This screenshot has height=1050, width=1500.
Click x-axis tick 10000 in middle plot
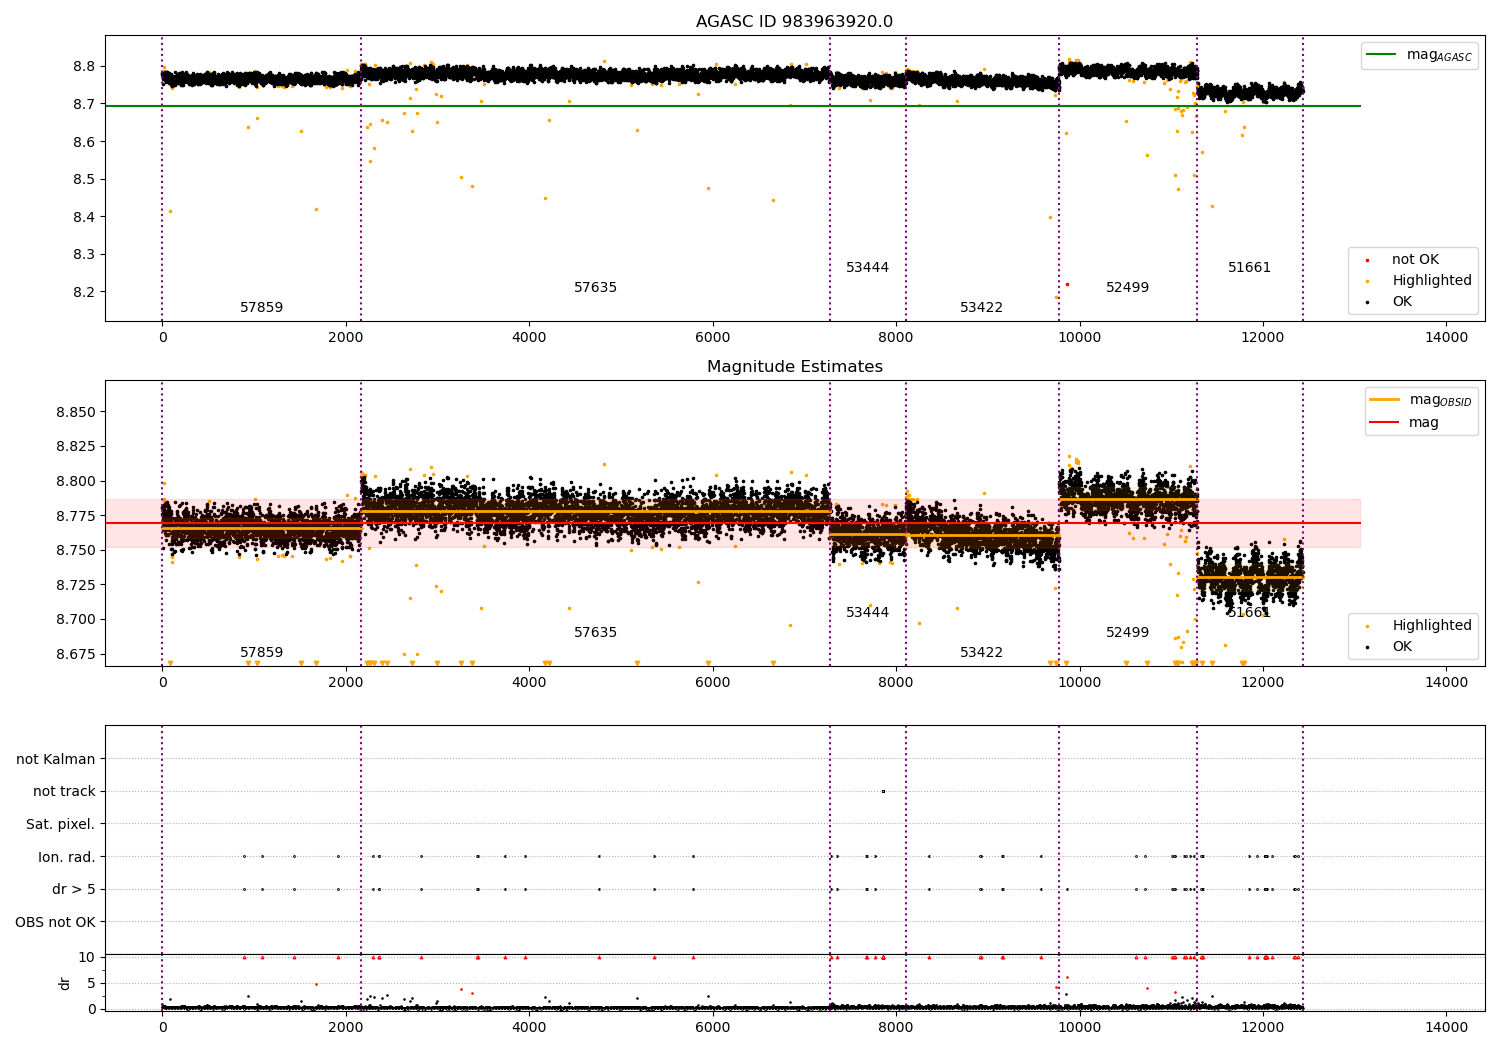(x=1079, y=683)
